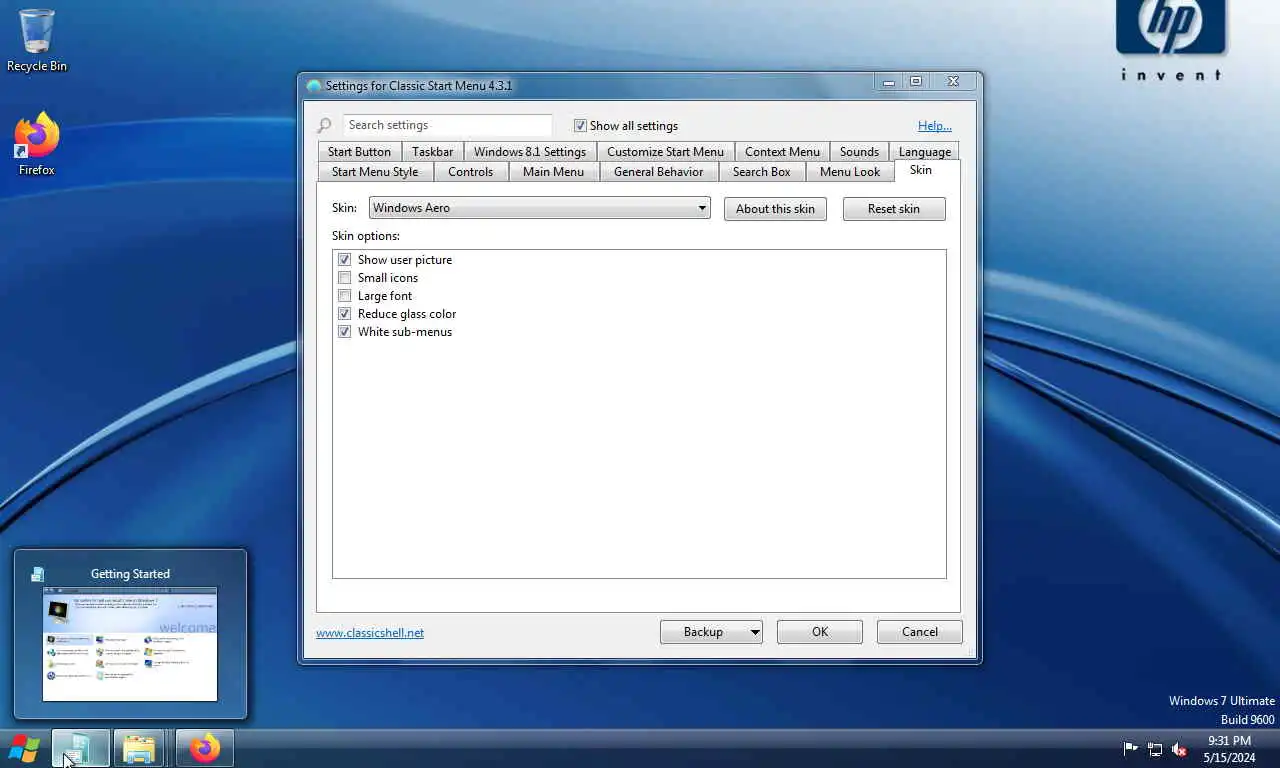
Task: Click the Backup button label
Action: [x=703, y=632]
